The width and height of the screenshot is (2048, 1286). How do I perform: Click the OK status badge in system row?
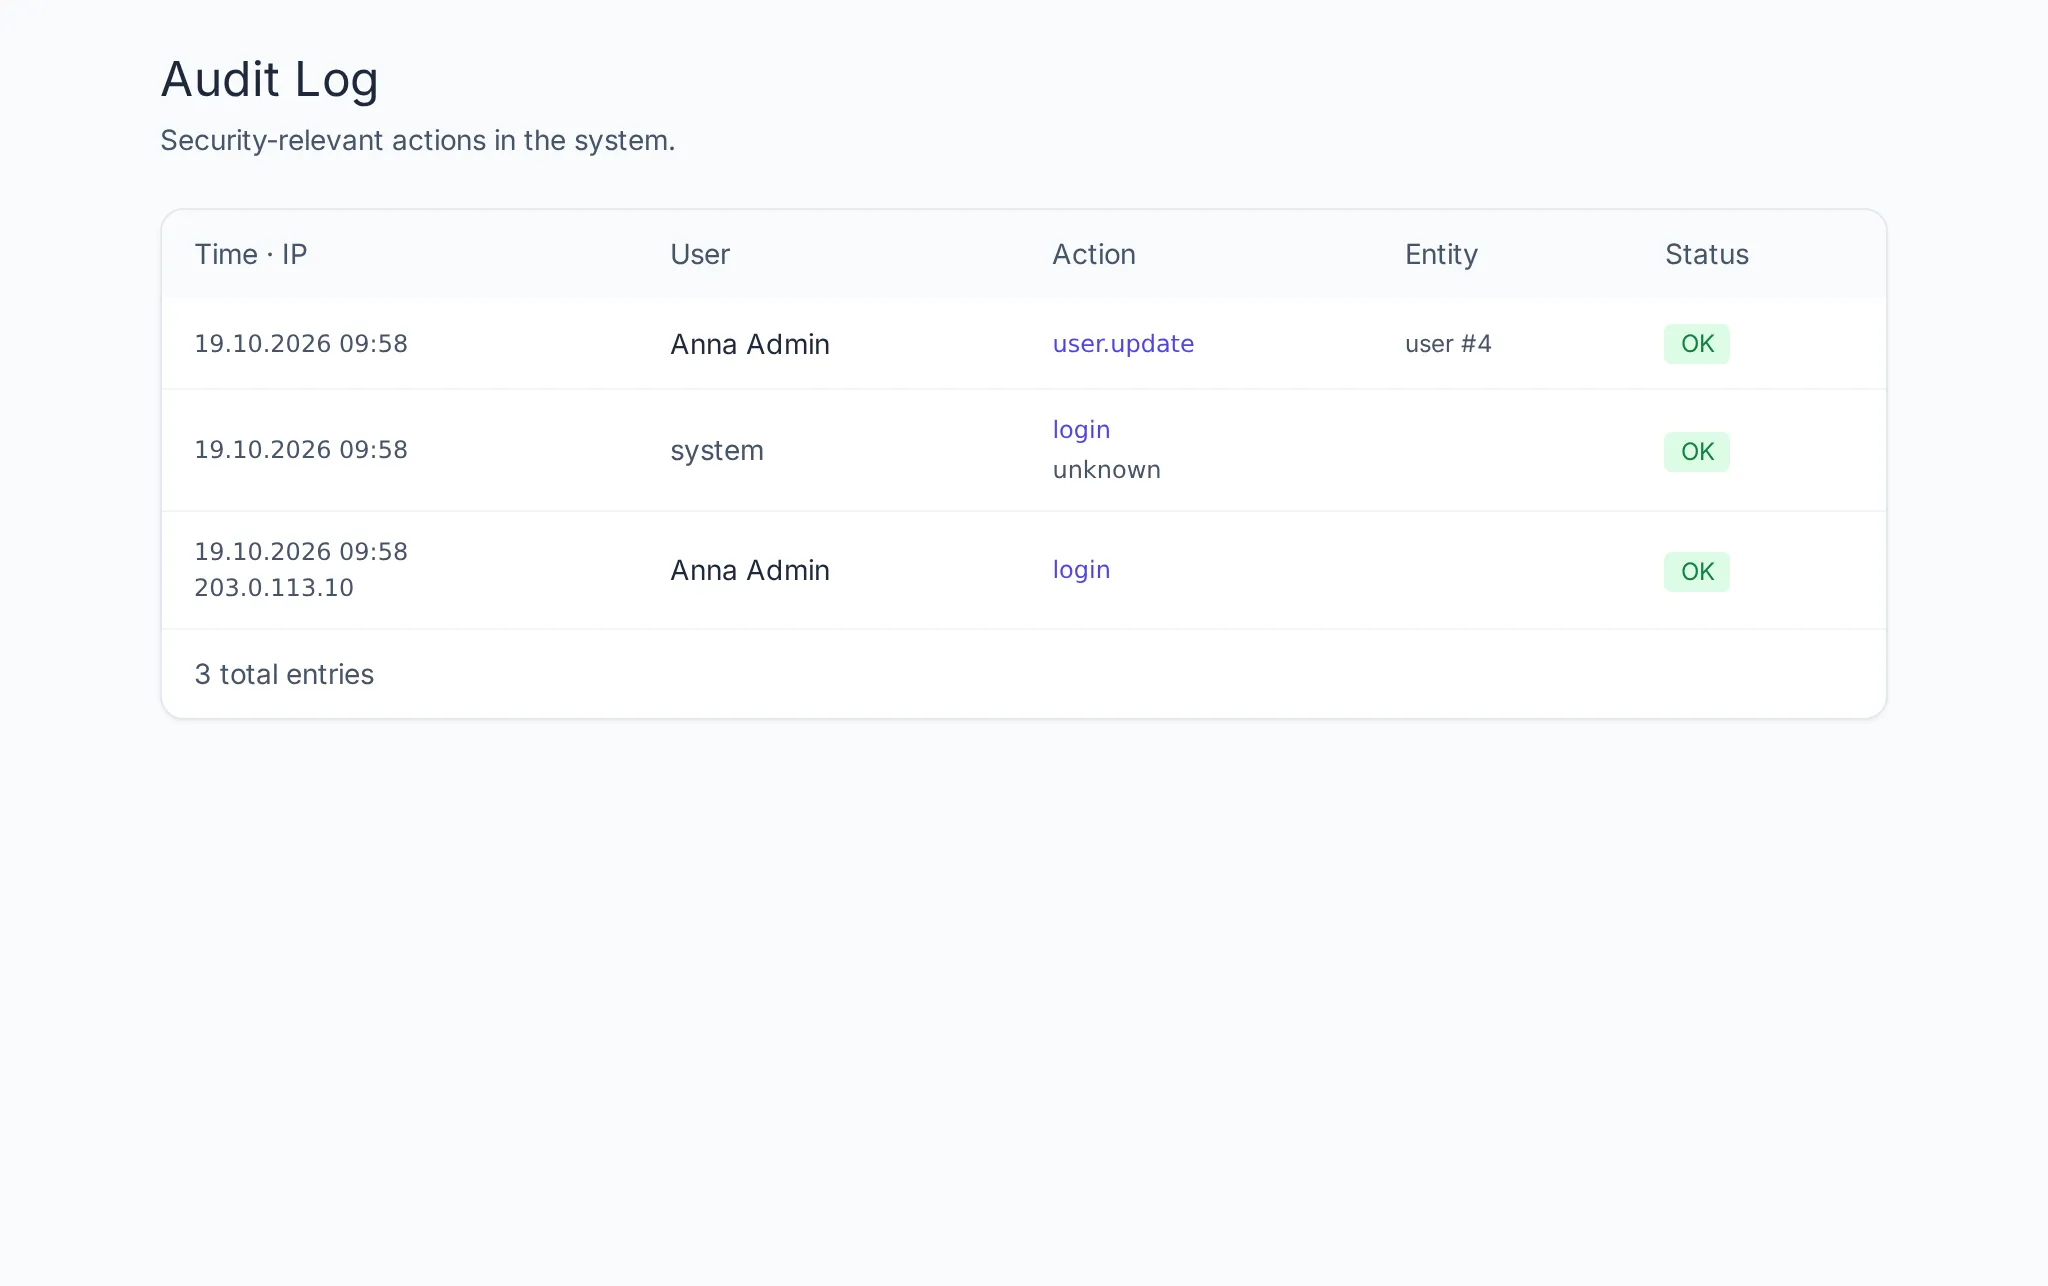[1697, 452]
